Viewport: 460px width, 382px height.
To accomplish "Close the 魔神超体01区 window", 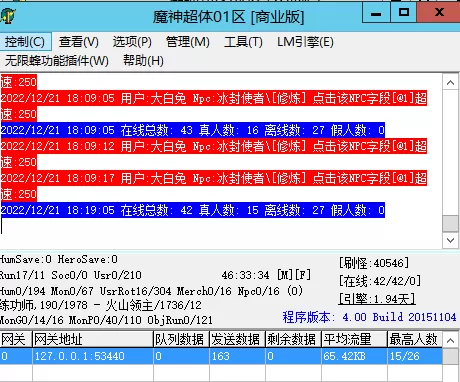I will 439,13.
